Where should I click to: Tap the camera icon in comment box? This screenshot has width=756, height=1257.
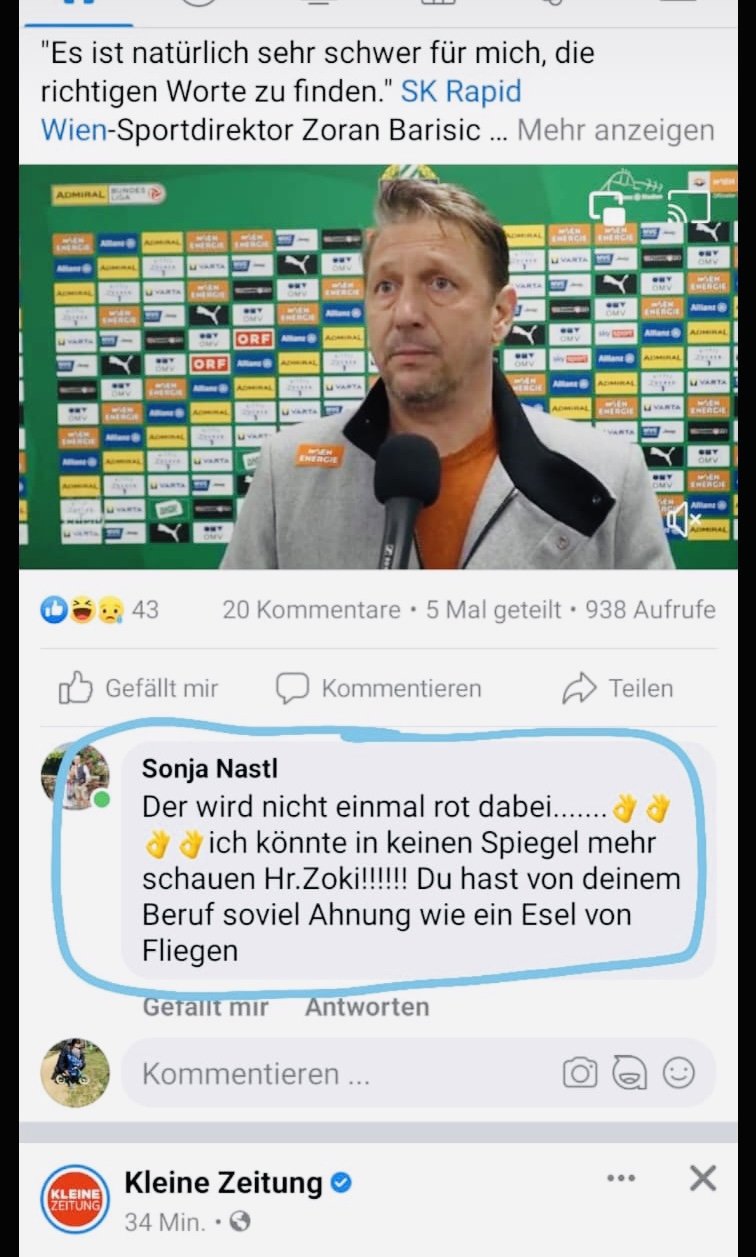point(579,1073)
